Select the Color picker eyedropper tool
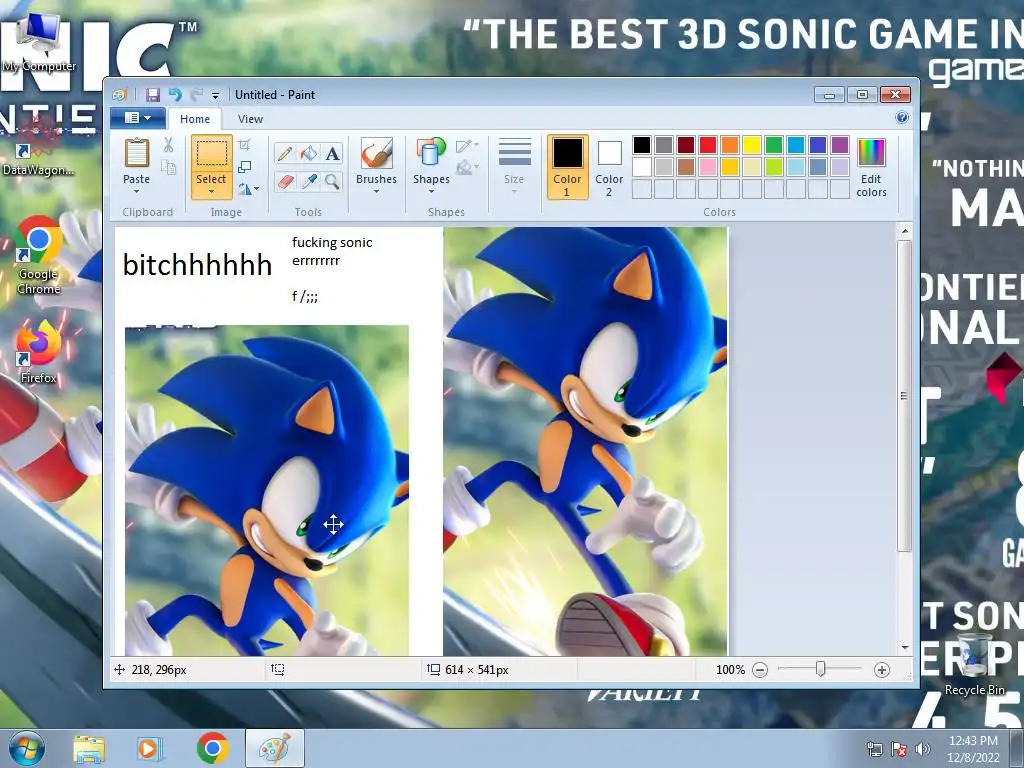 click(308, 182)
